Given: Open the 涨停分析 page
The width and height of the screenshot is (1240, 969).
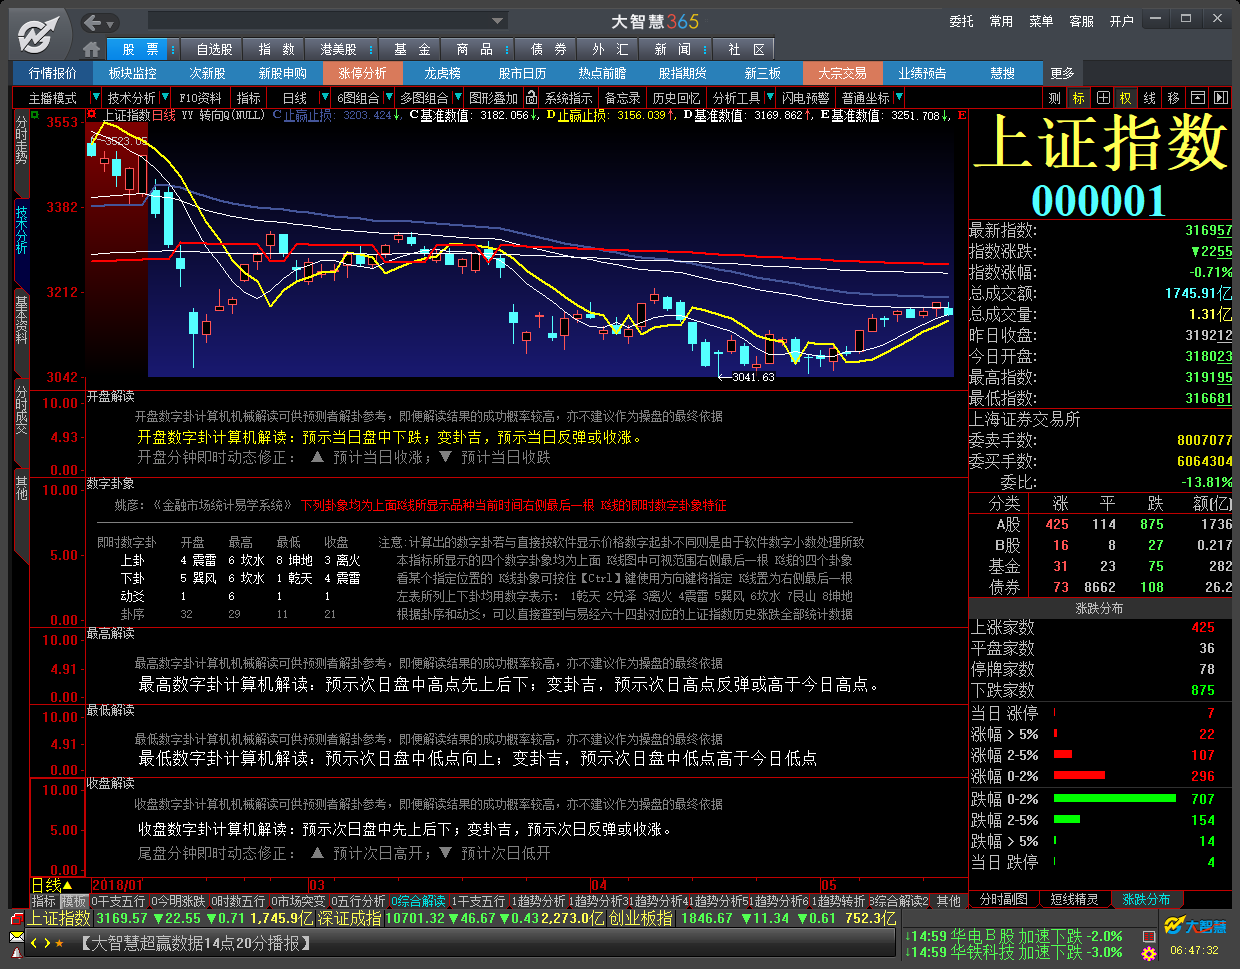Looking at the screenshot, I should [x=362, y=73].
